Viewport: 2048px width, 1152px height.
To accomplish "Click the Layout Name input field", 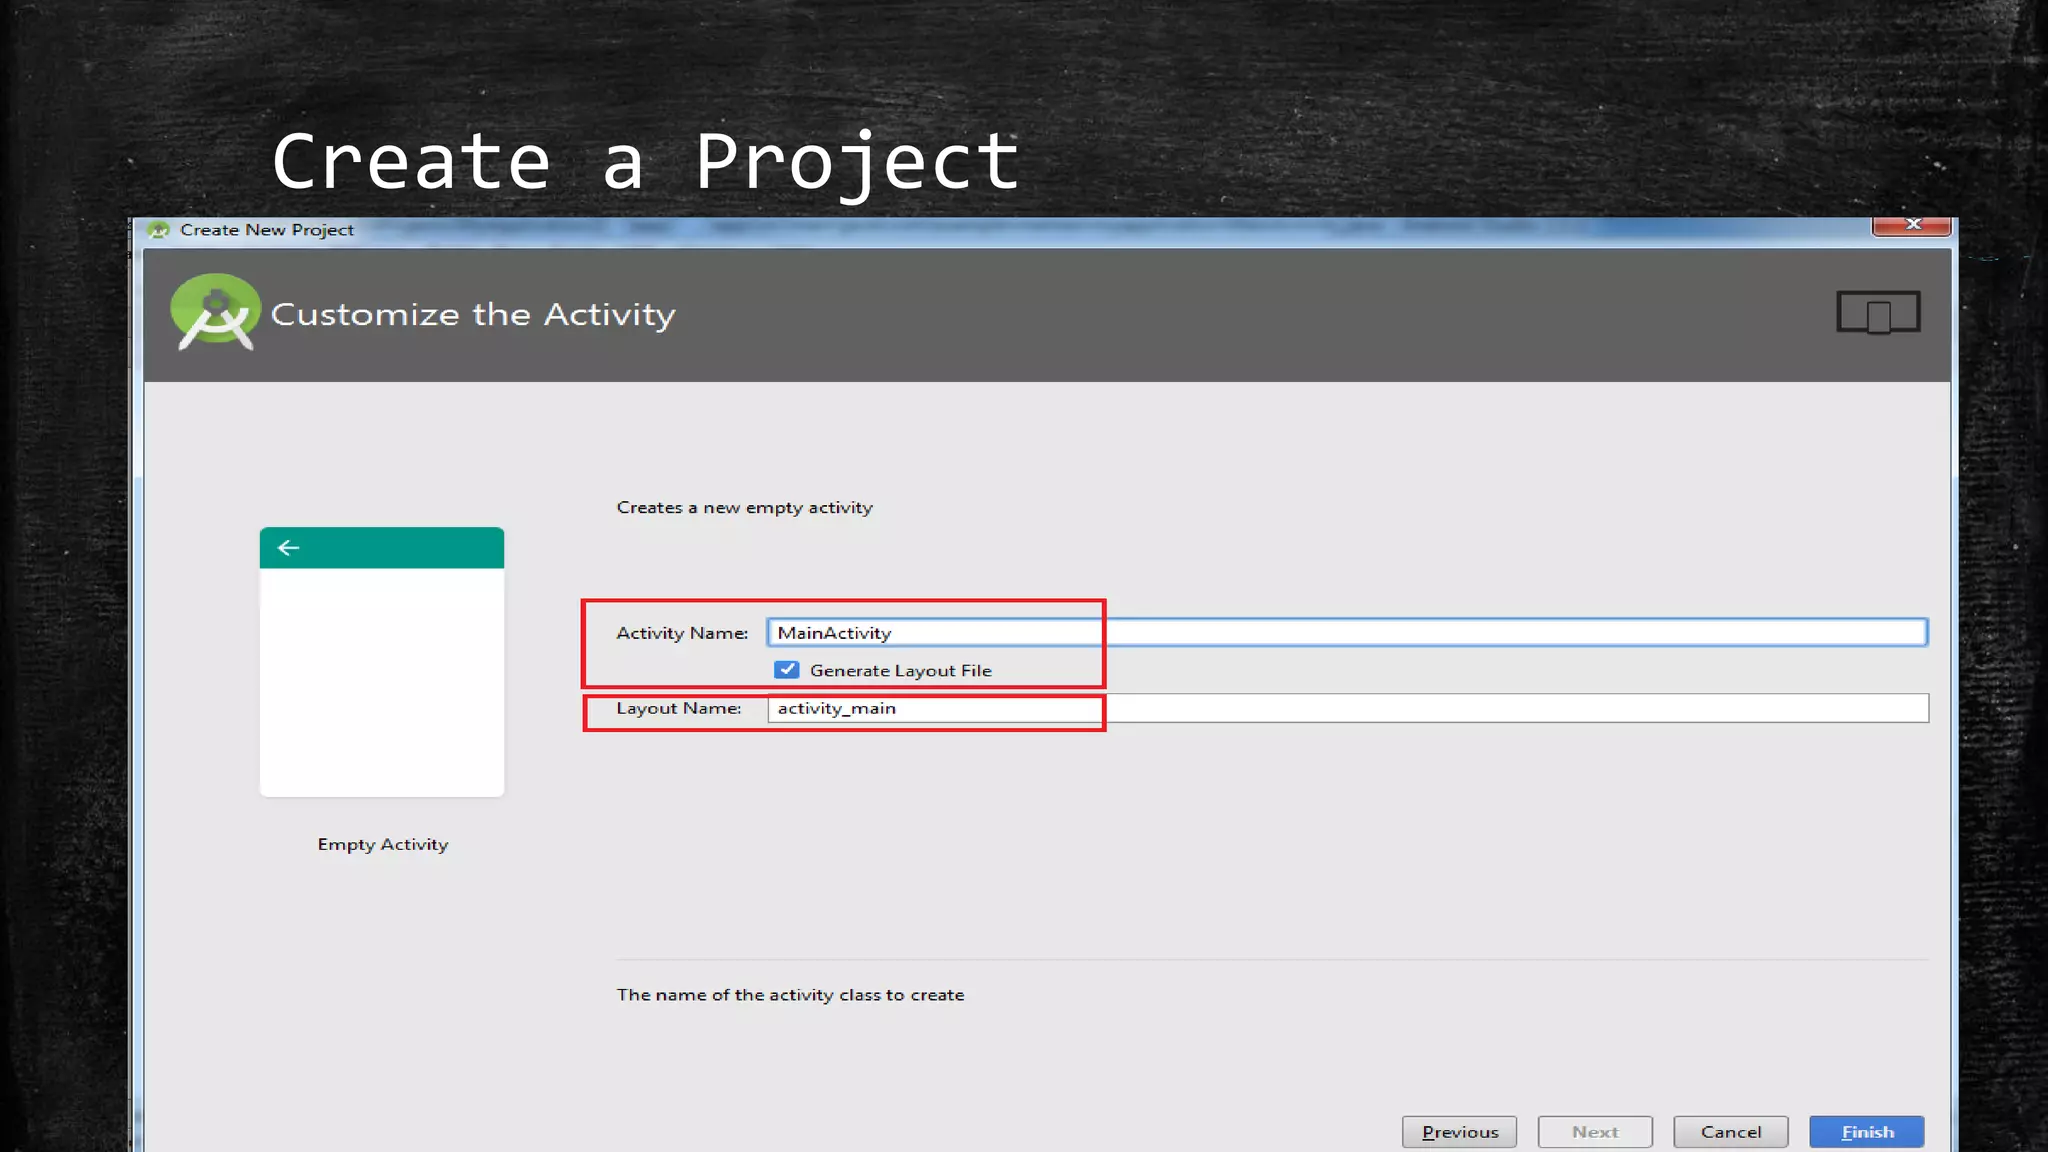I will [x=1347, y=708].
